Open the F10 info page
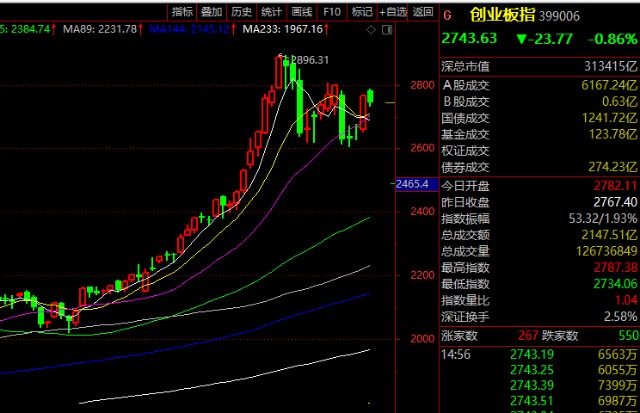The width and height of the screenshot is (640, 413). 332,12
